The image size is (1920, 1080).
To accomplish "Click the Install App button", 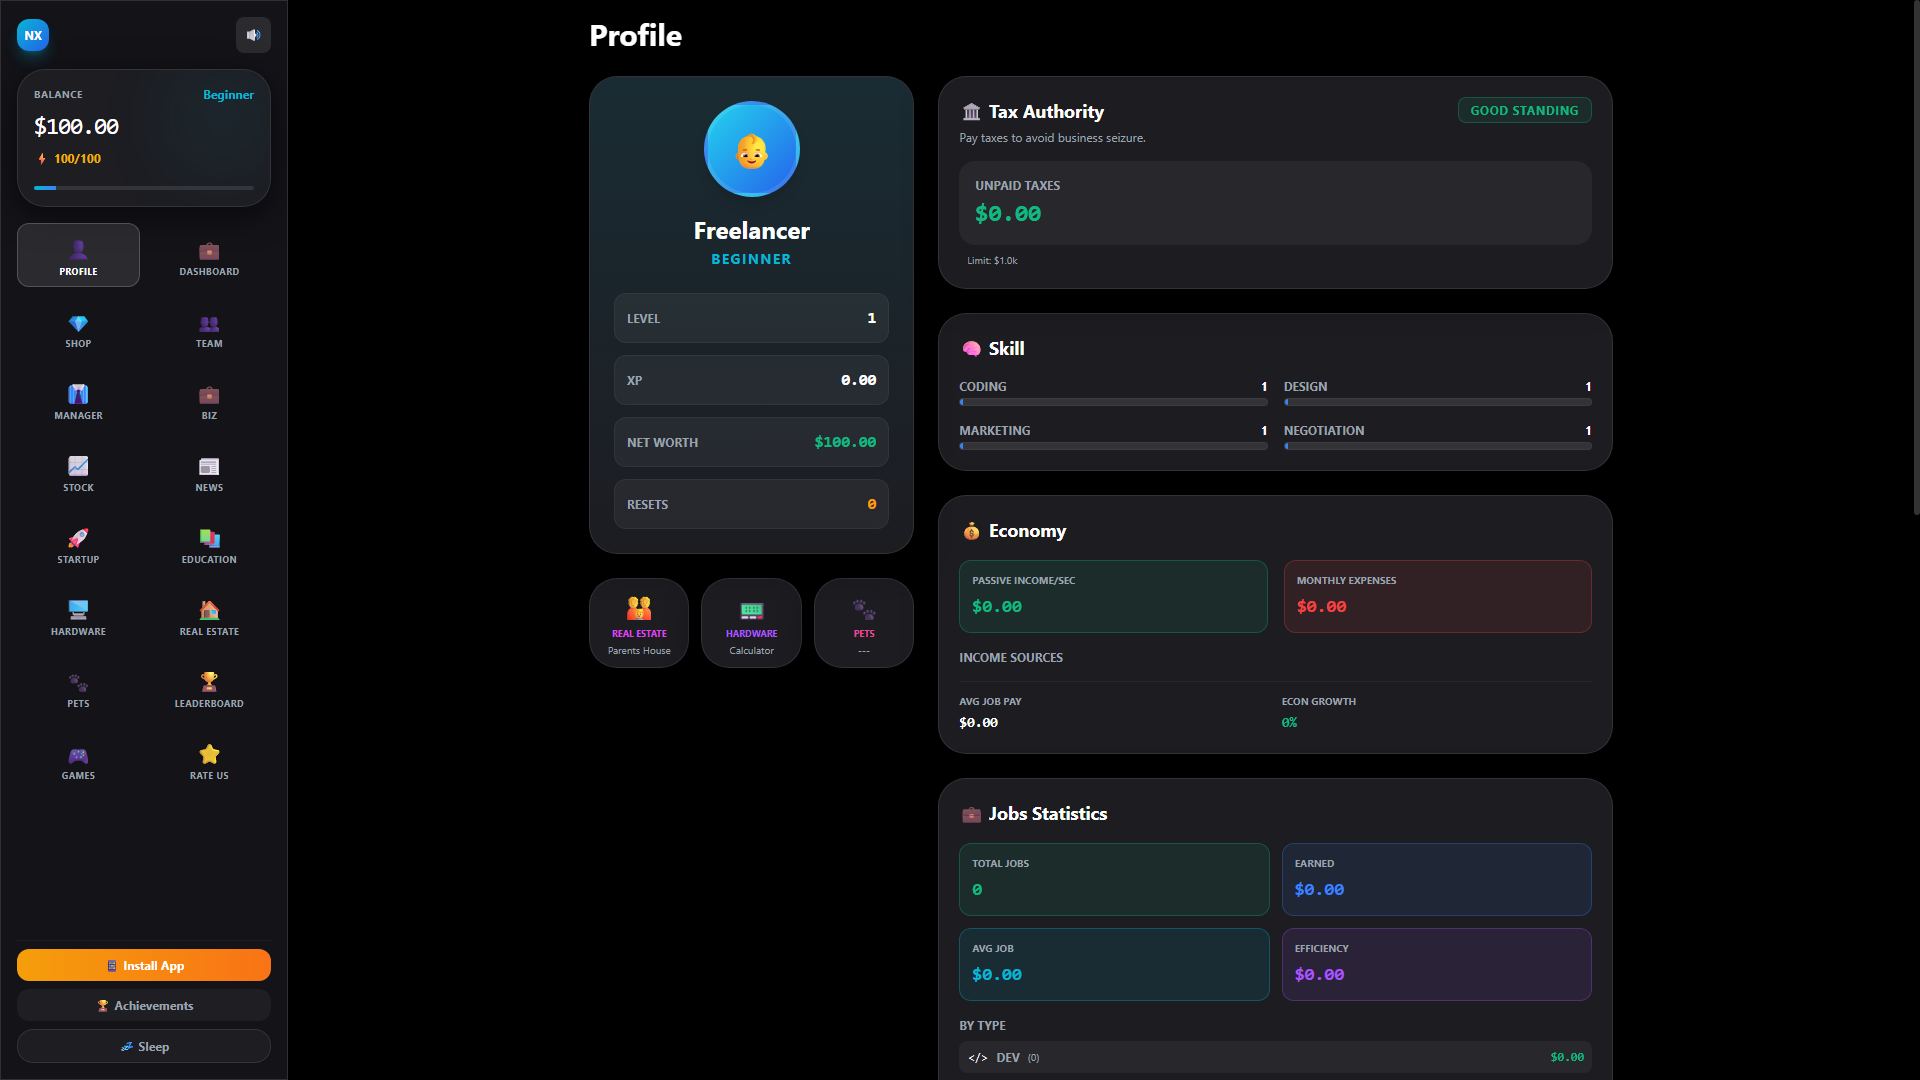I will click(x=143, y=965).
